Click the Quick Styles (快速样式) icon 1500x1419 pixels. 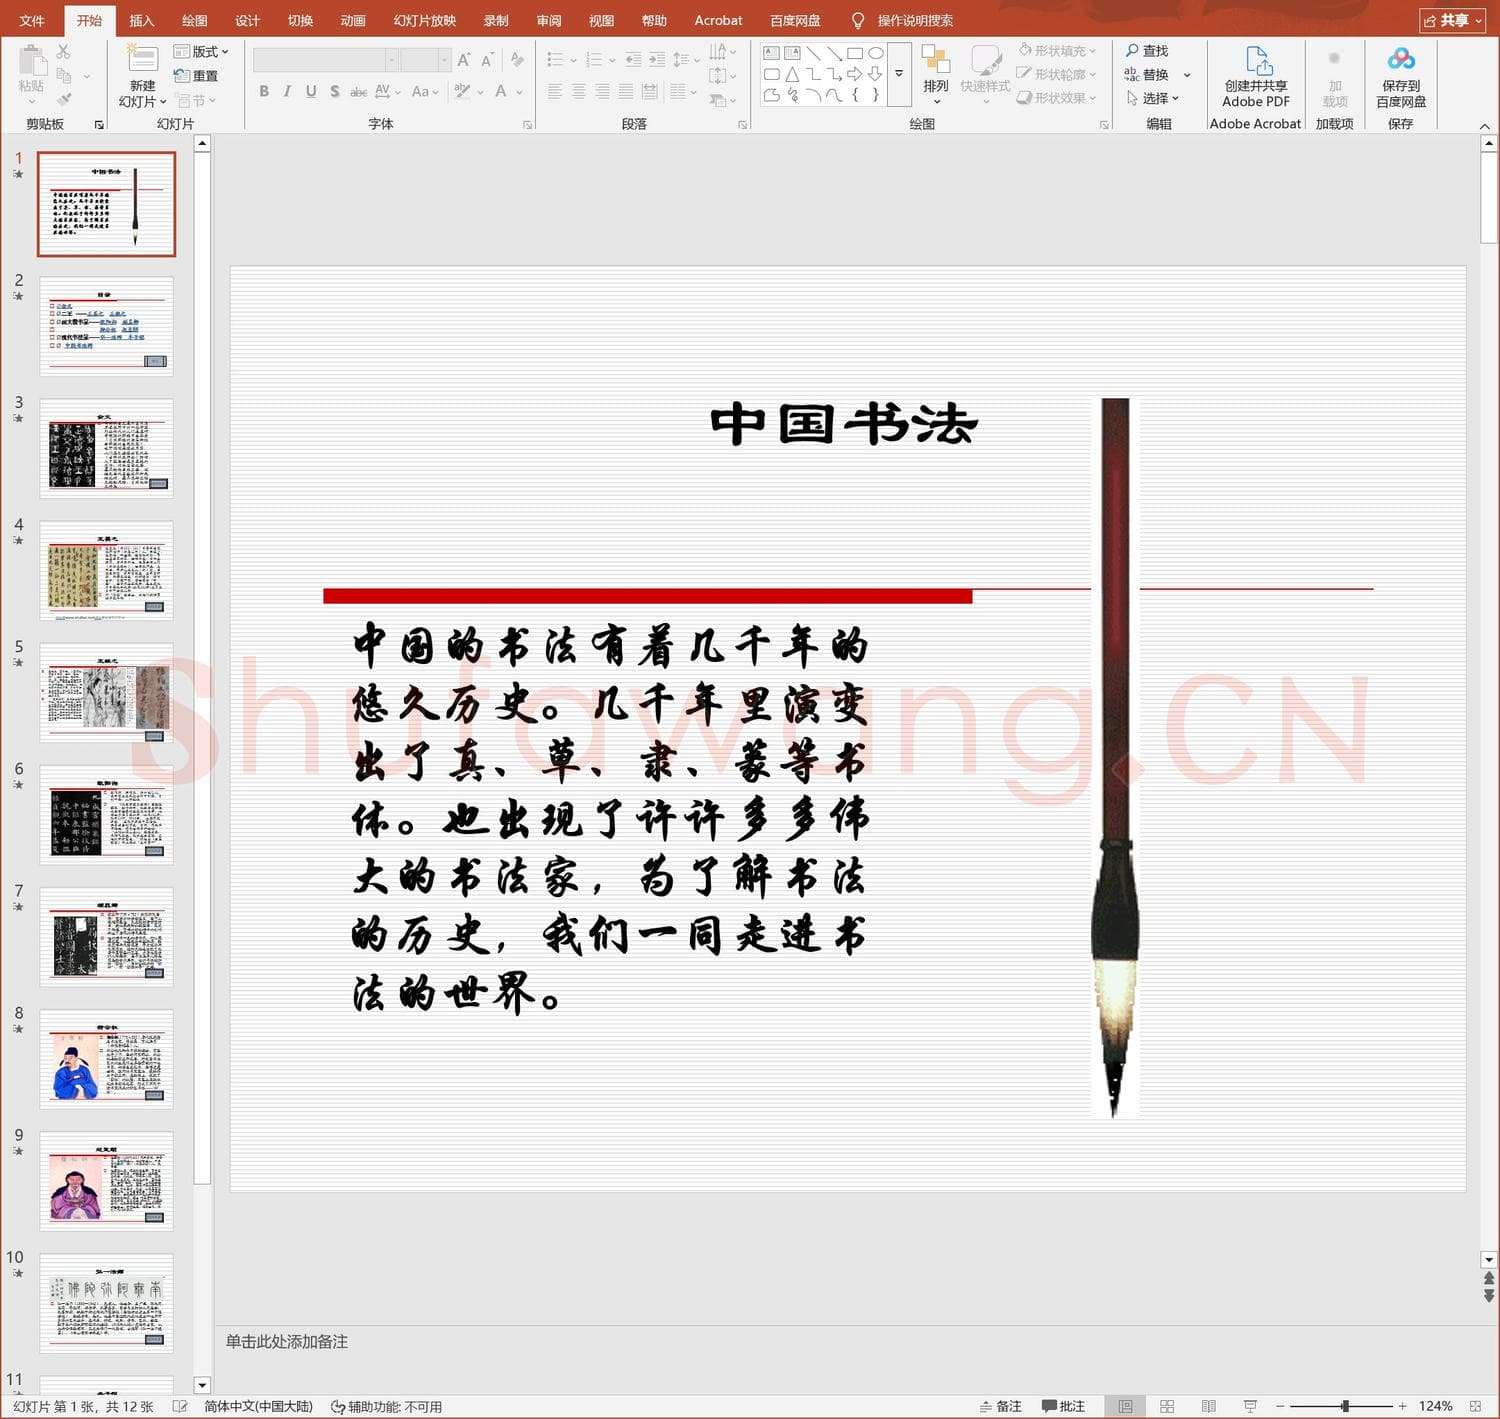coord(986,60)
